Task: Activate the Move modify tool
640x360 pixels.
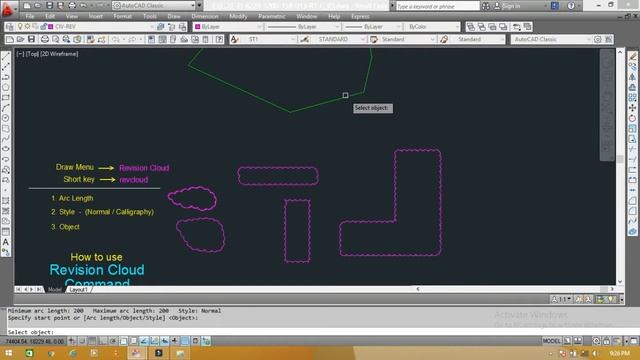Action: tap(632, 108)
